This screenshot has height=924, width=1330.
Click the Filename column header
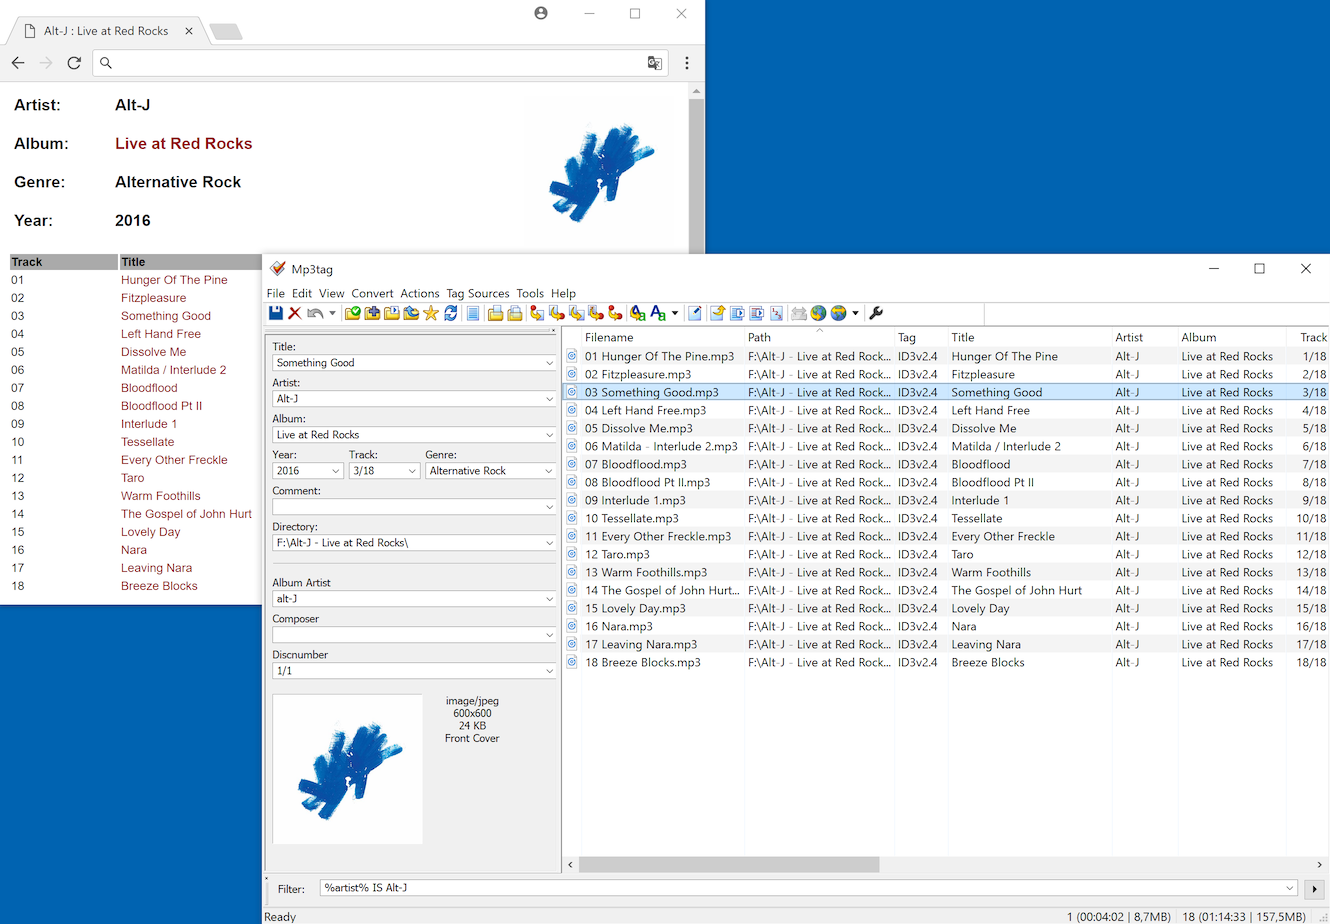click(x=610, y=337)
